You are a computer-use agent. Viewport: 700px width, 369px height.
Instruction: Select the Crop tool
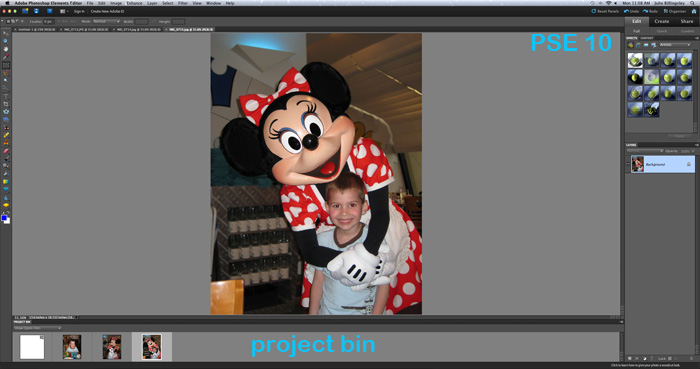[6, 104]
